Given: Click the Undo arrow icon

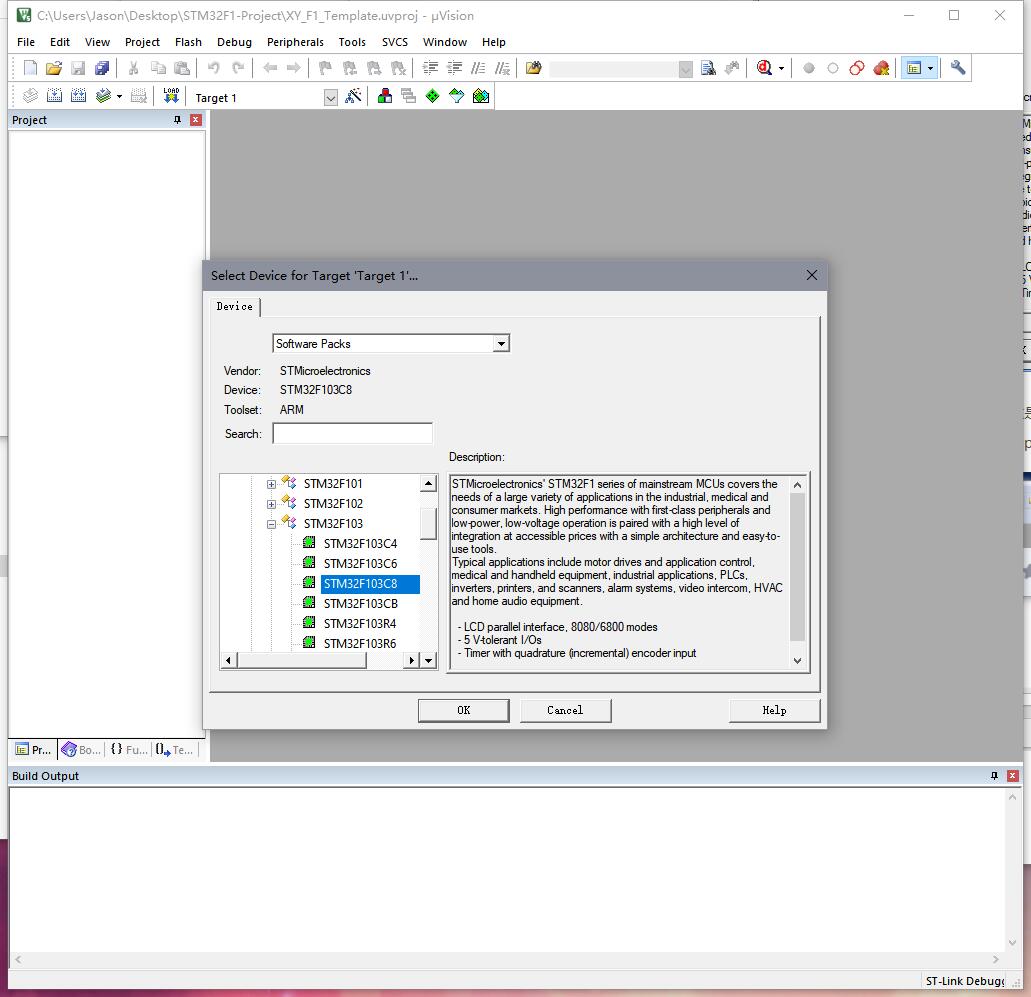Looking at the screenshot, I should pos(213,68).
